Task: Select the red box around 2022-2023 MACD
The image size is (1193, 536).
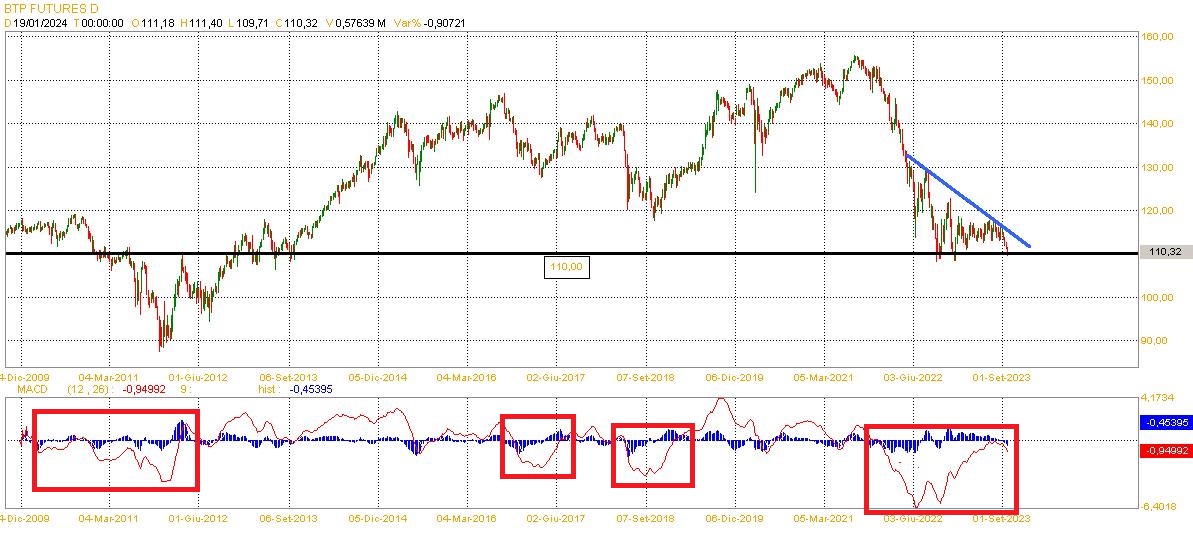Action: pos(941,469)
